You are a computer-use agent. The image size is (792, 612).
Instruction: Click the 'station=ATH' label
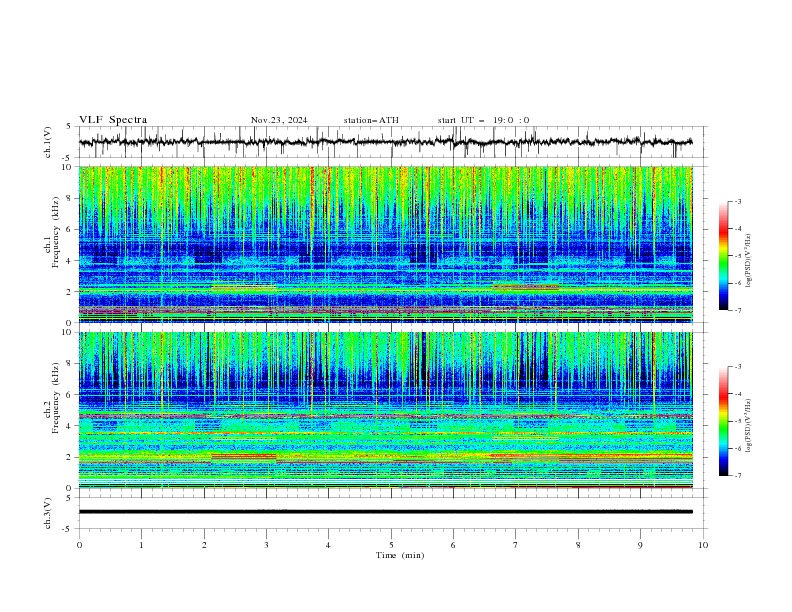(x=371, y=120)
